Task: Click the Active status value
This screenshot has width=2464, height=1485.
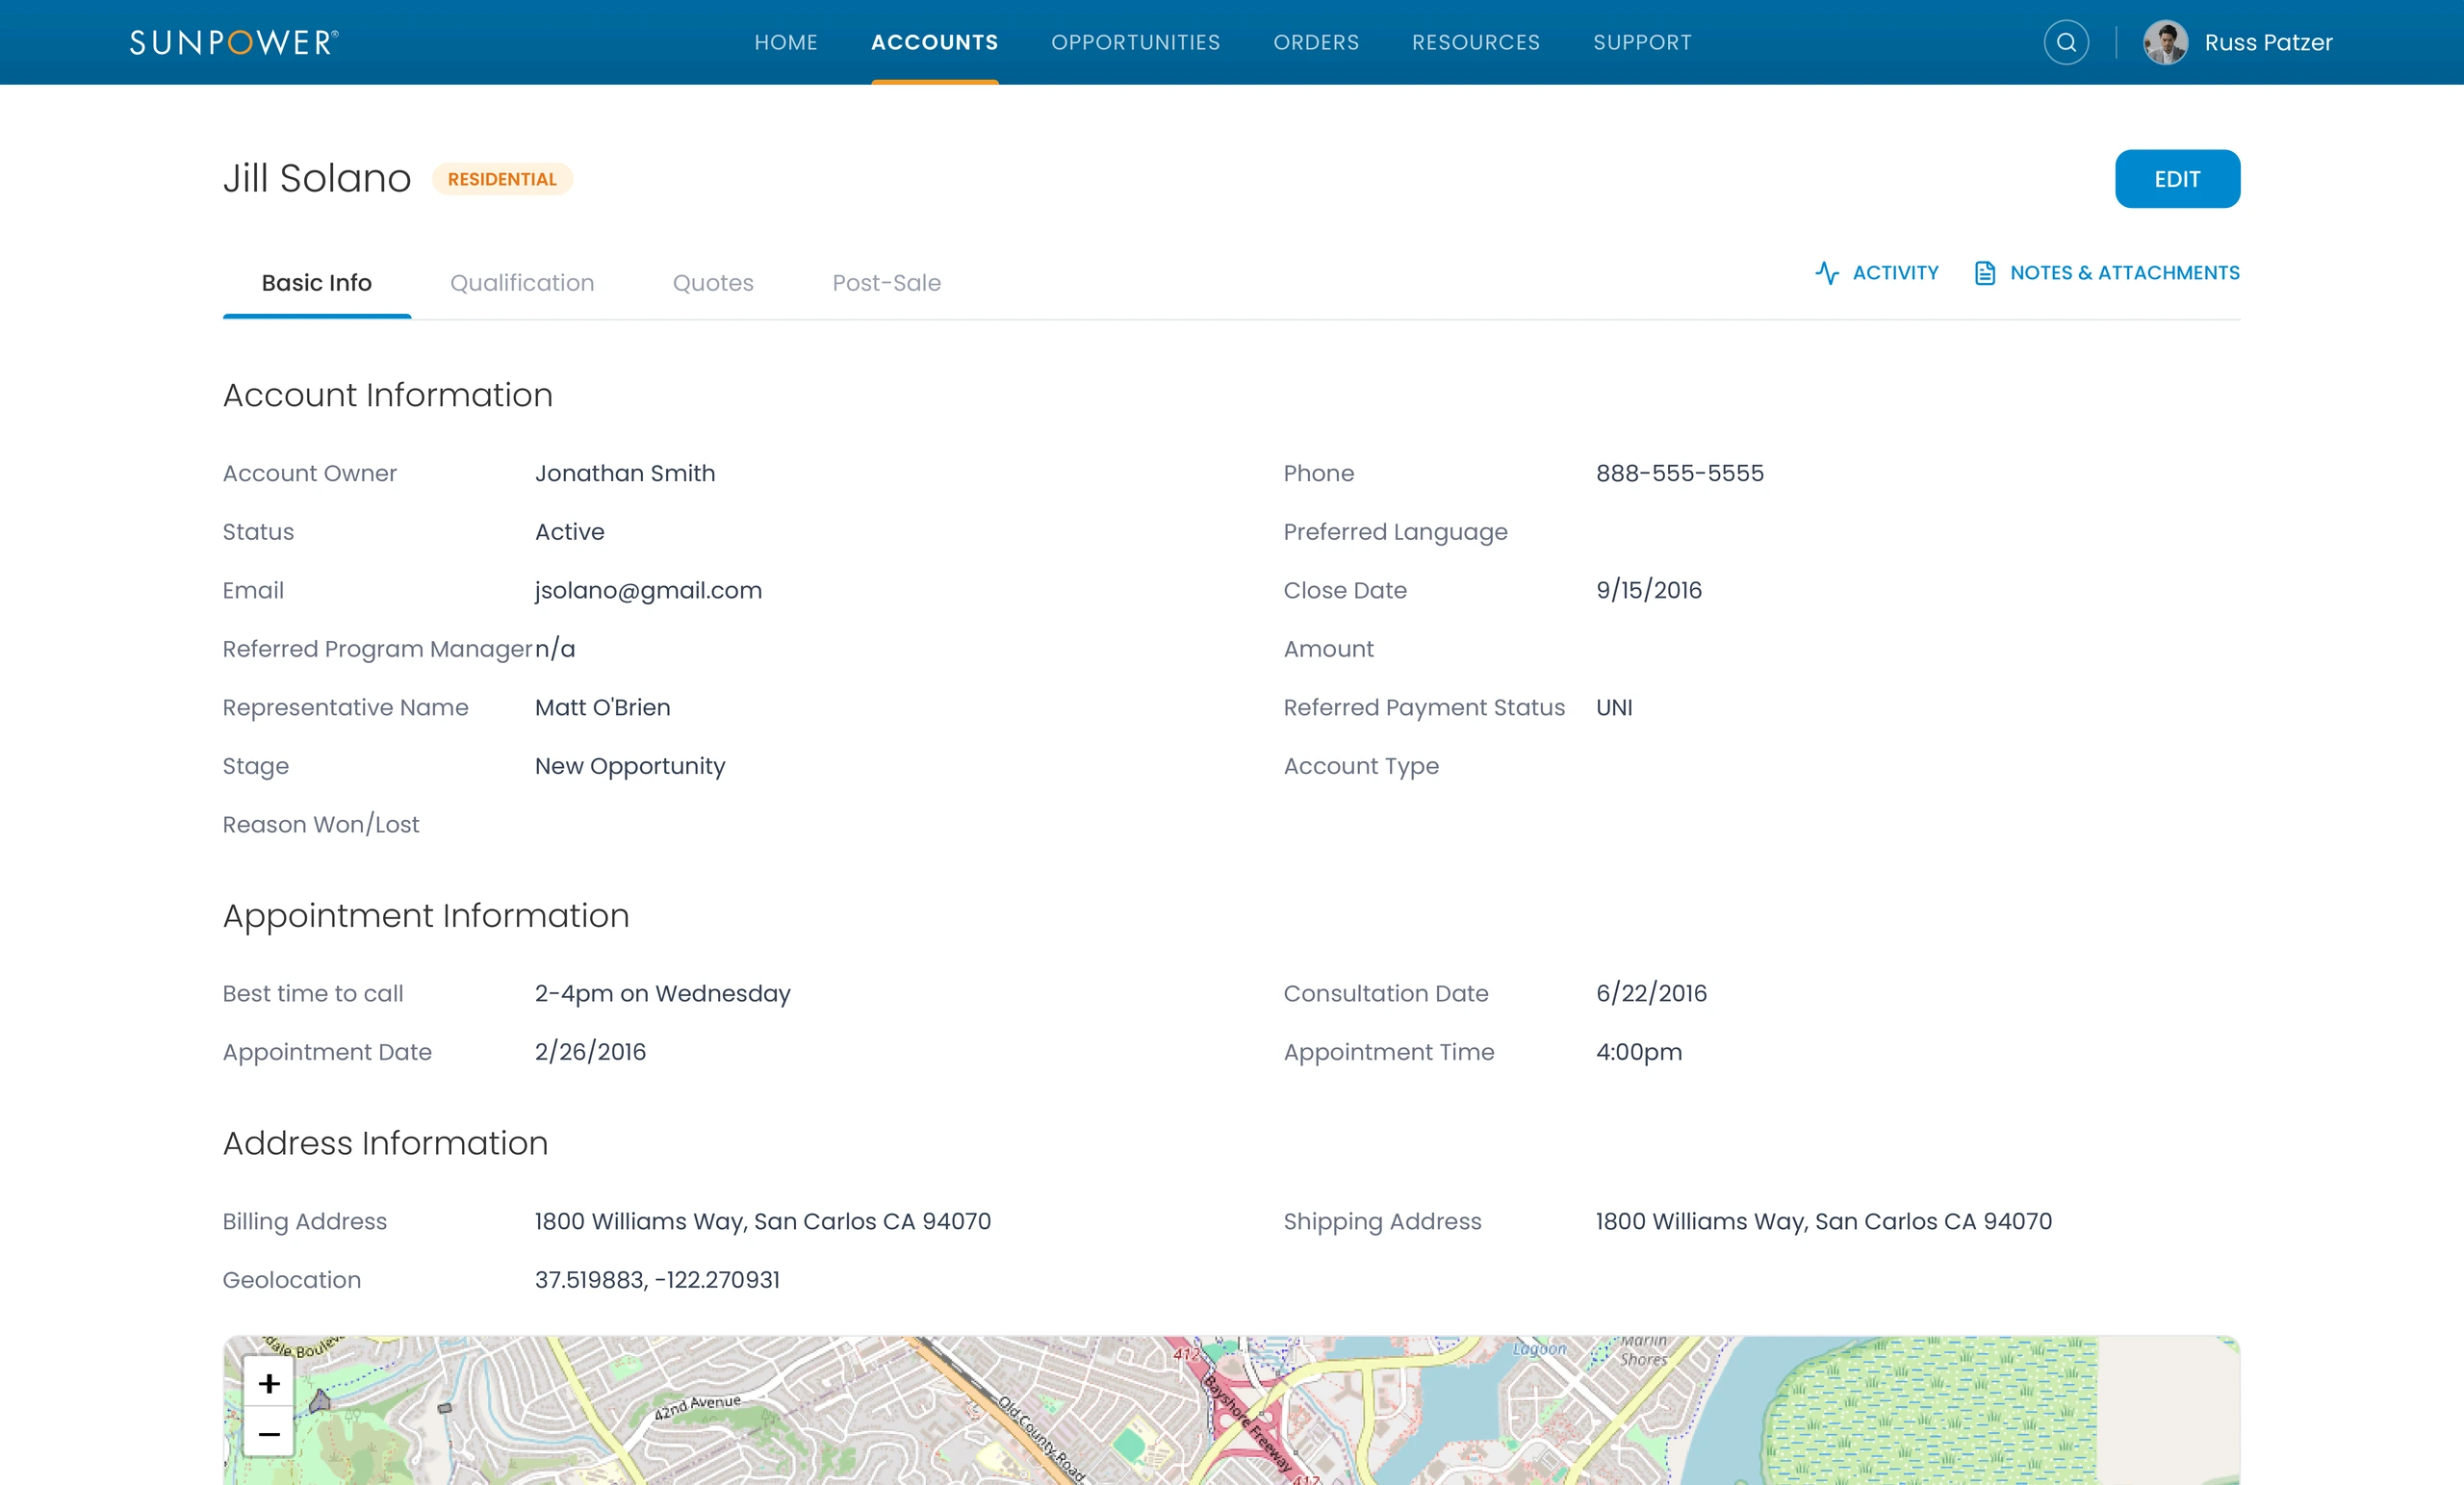Action: [x=570, y=532]
